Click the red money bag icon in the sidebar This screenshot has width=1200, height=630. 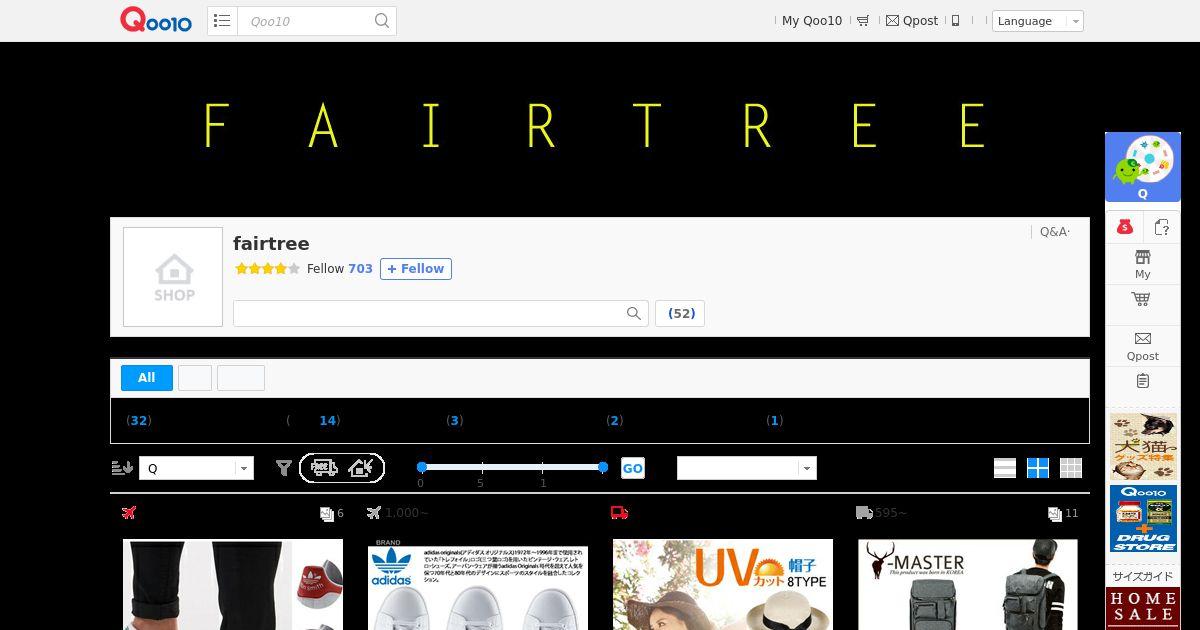(x=1124, y=227)
